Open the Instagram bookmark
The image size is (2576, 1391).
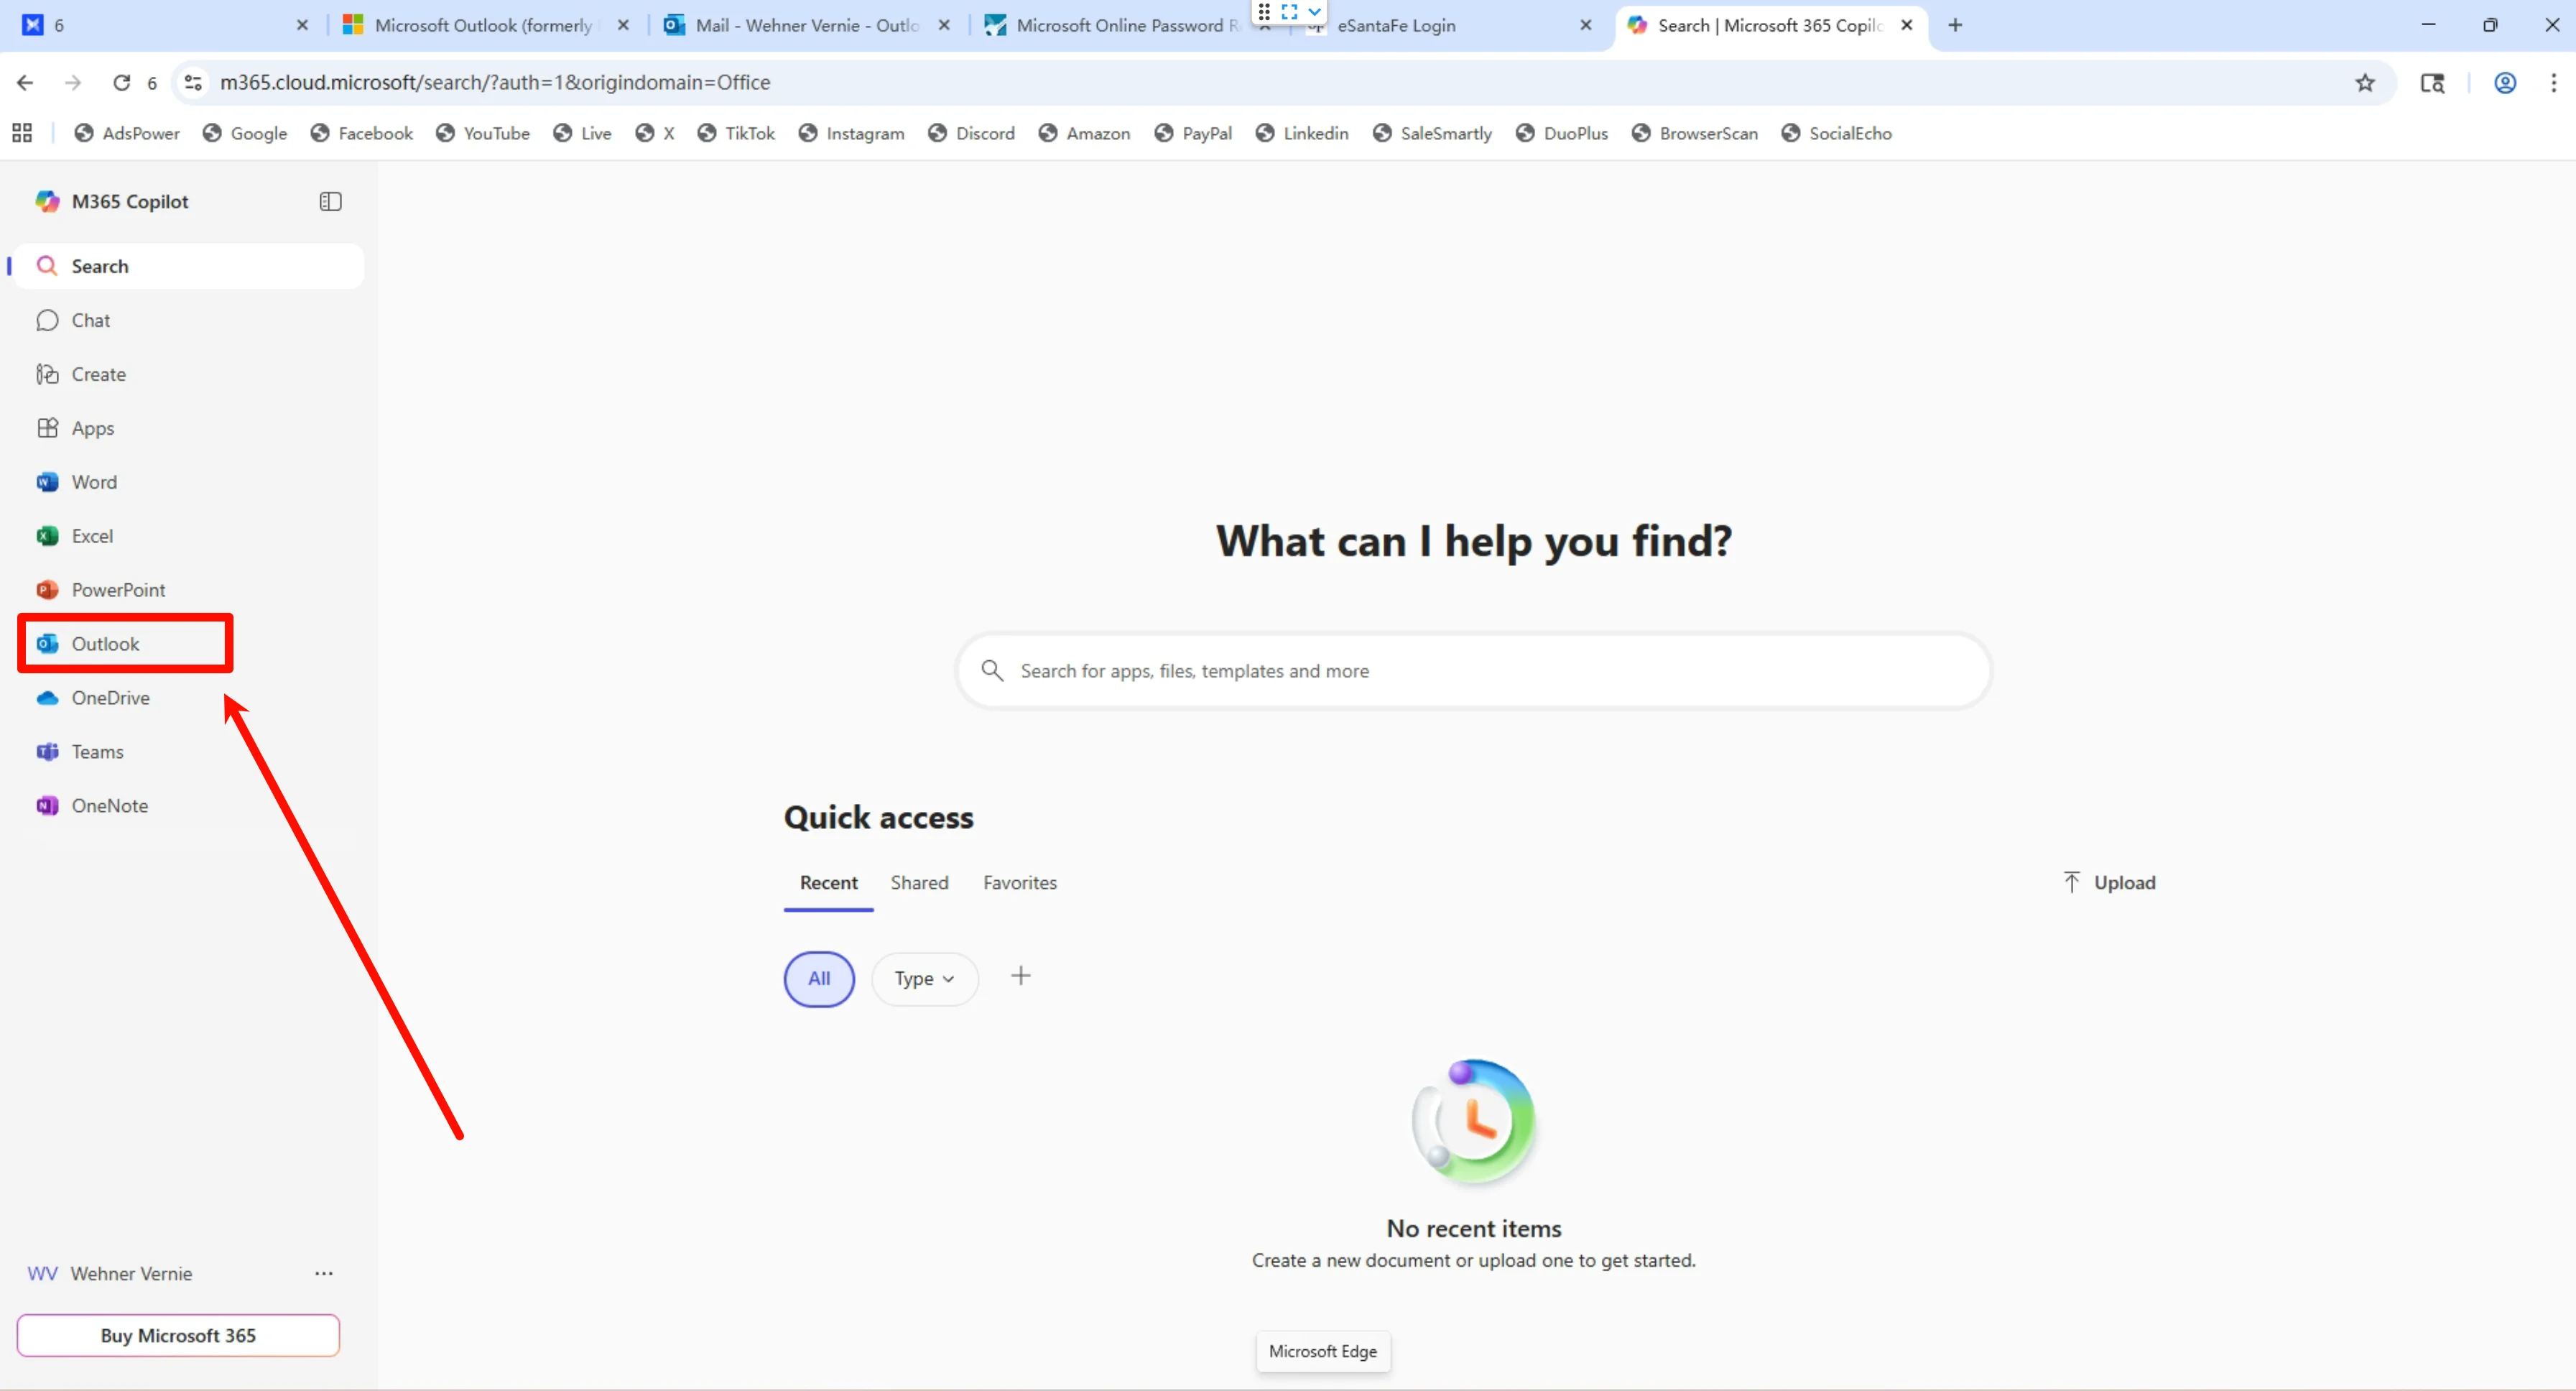click(851, 133)
